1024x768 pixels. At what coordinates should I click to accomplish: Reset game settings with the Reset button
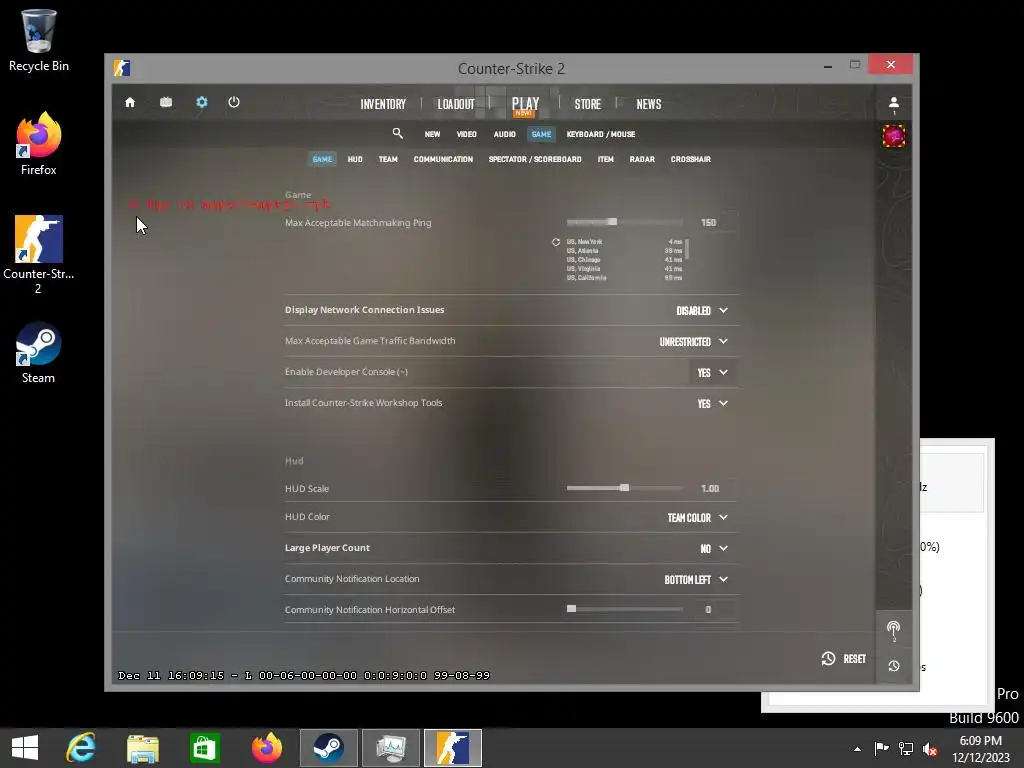pyautogui.click(x=844, y=658)
